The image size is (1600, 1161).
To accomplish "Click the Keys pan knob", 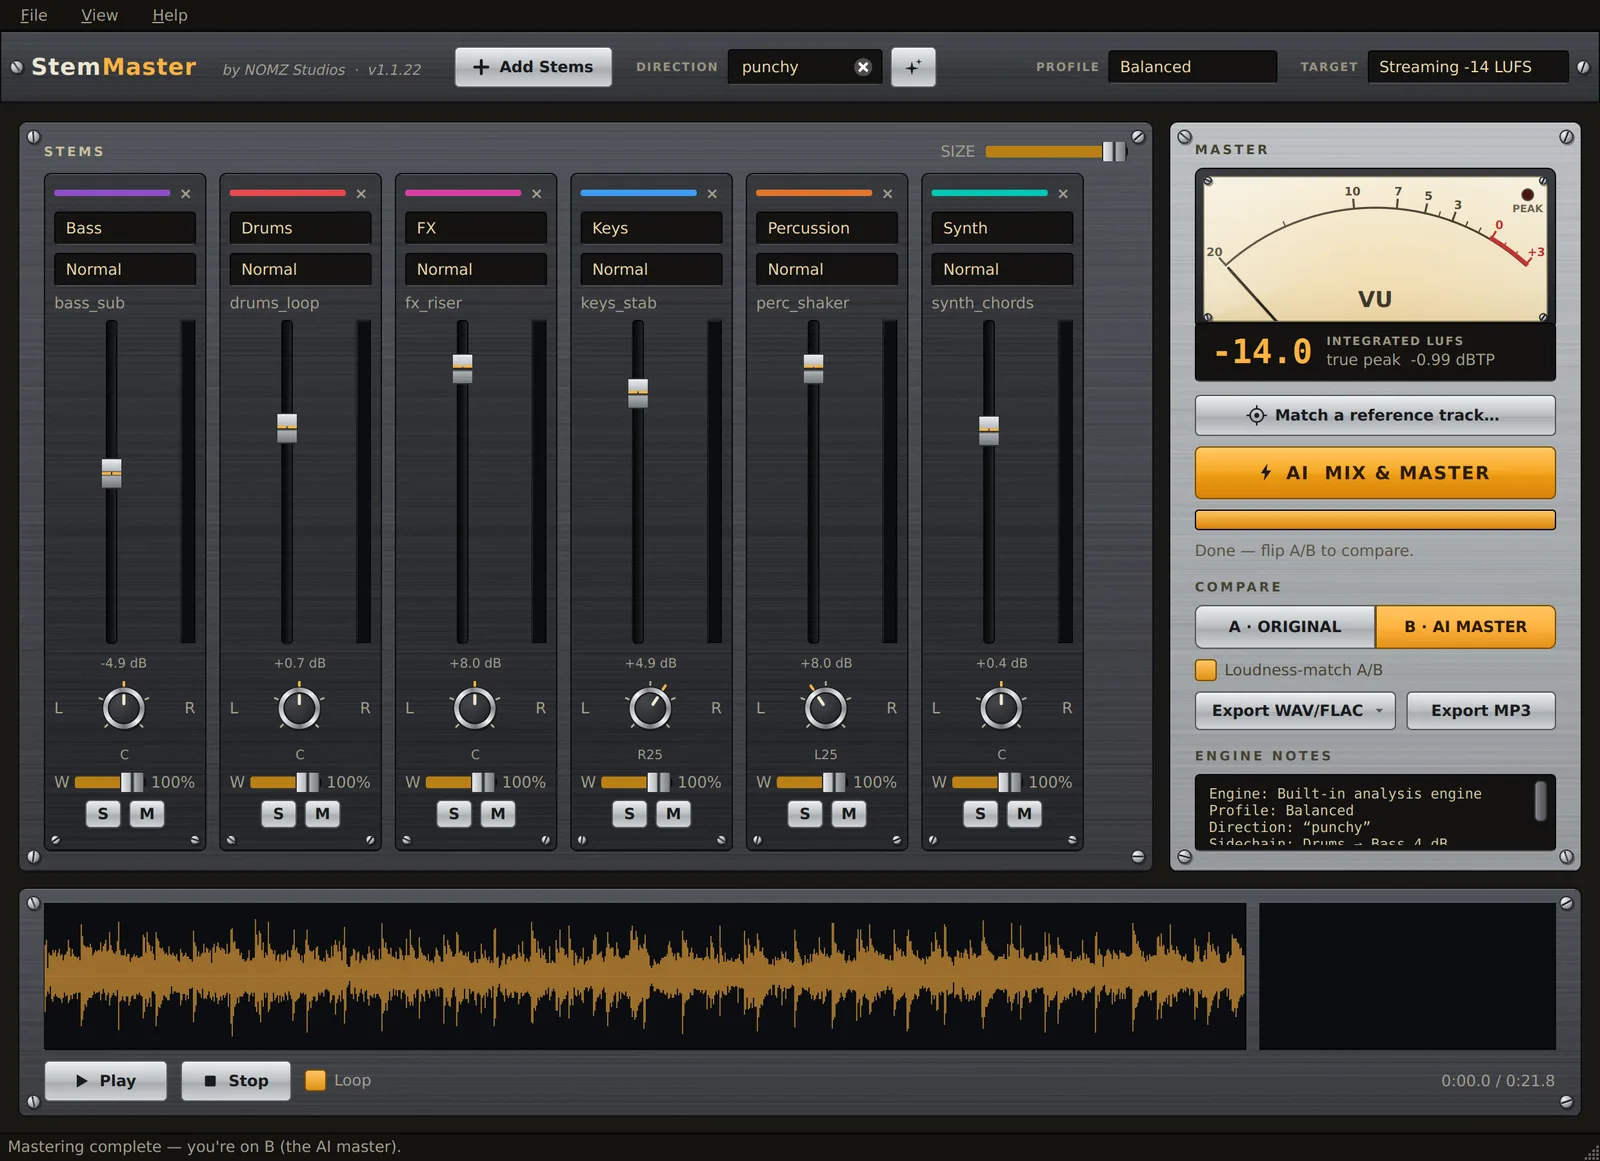I will 650,708.
